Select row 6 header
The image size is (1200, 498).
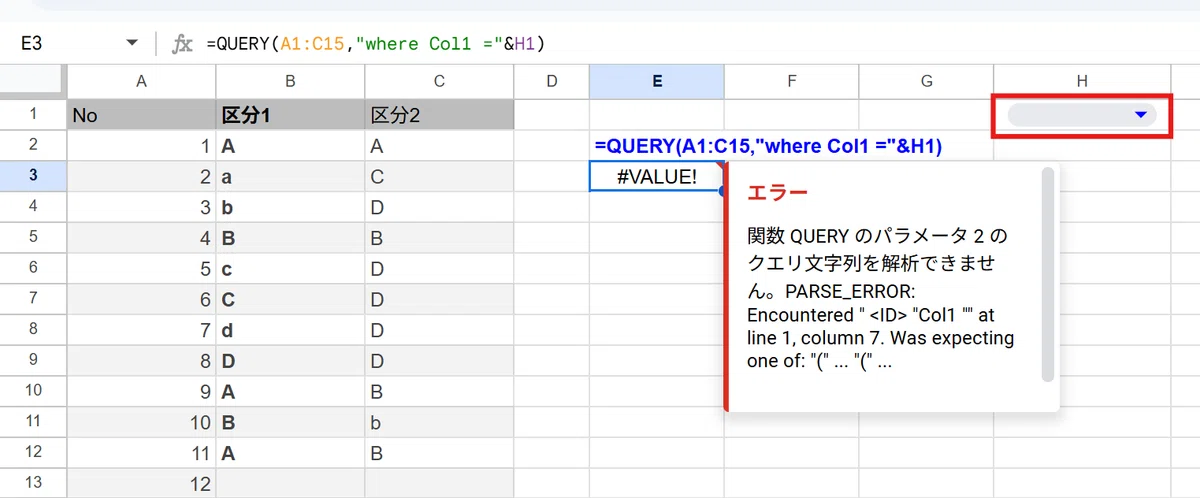pos(33,268)
